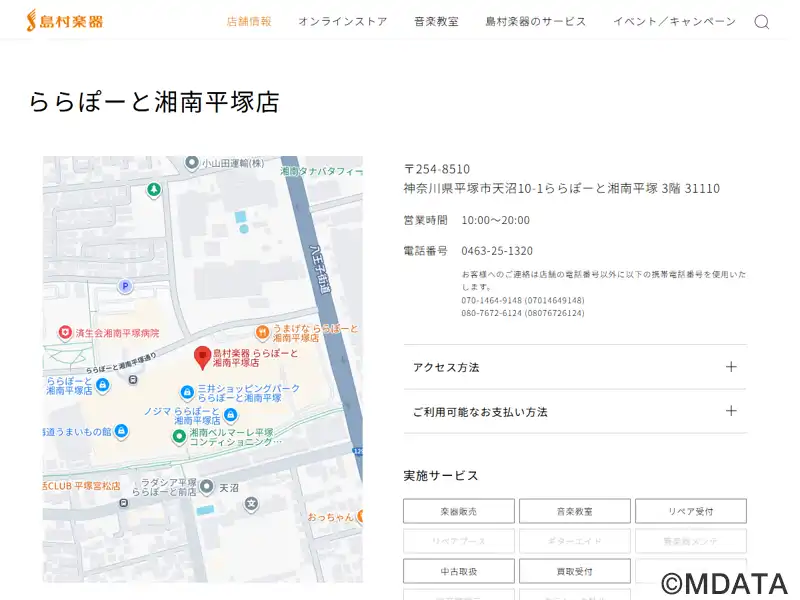Click the address text 神奈川県平塚市天沼10-1

[473, 188]
